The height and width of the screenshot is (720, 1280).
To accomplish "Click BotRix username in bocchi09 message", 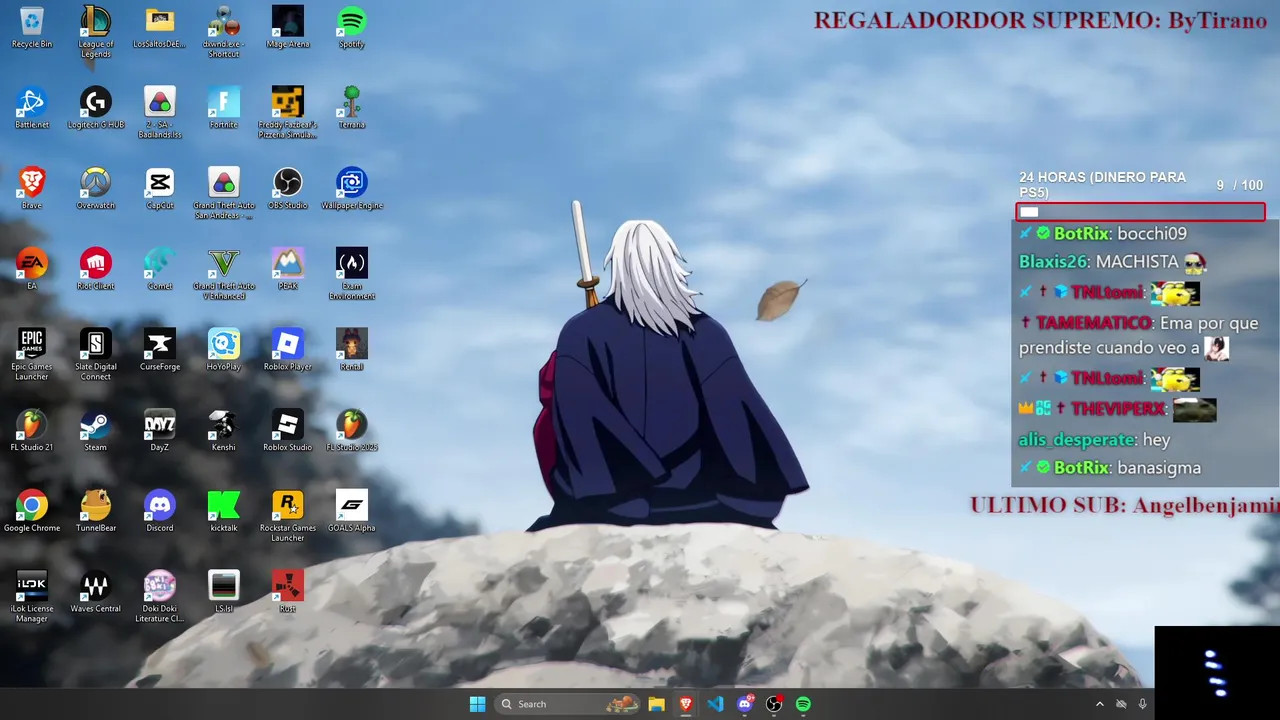I will tap(1081, 233).
